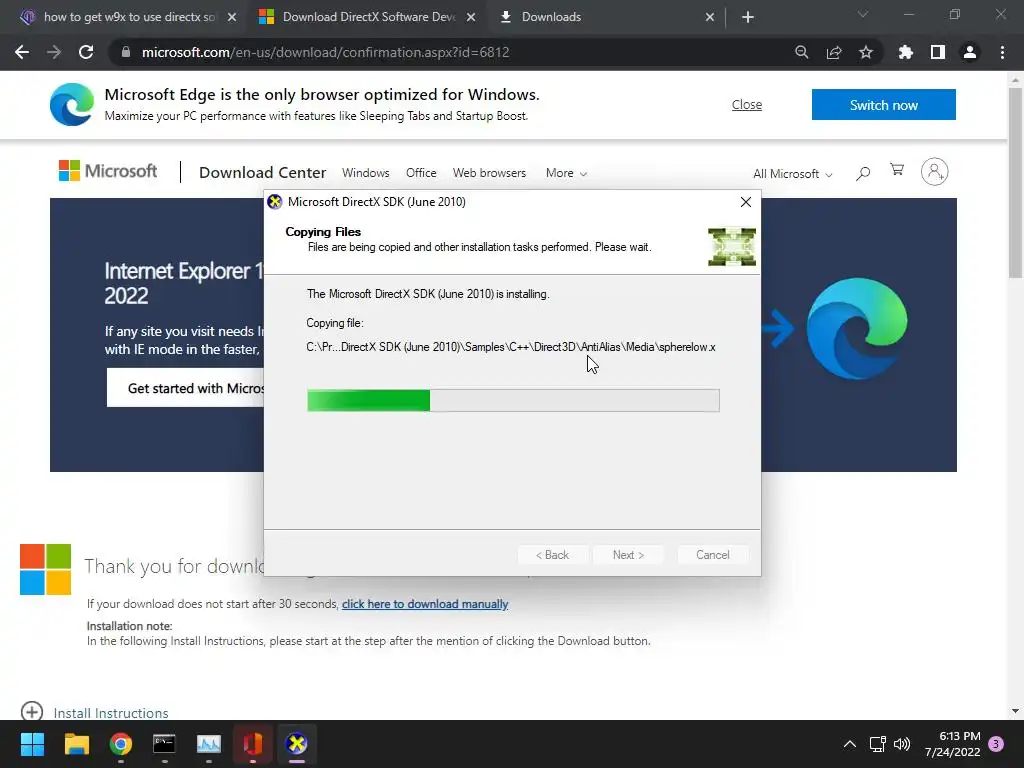Open the notification badge showing 3
The image size is (1024, 768).
(x=996, y=744)
